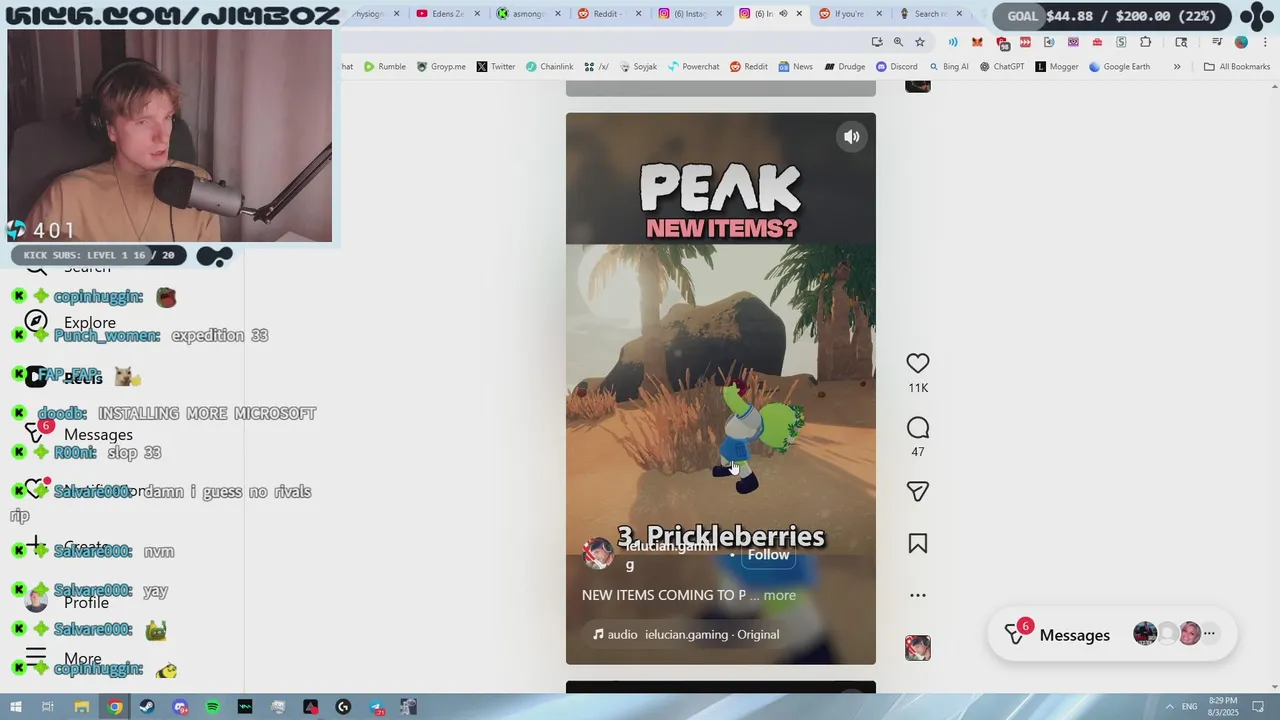
Task: Open the Rumble bookmark
Action: 385,67
